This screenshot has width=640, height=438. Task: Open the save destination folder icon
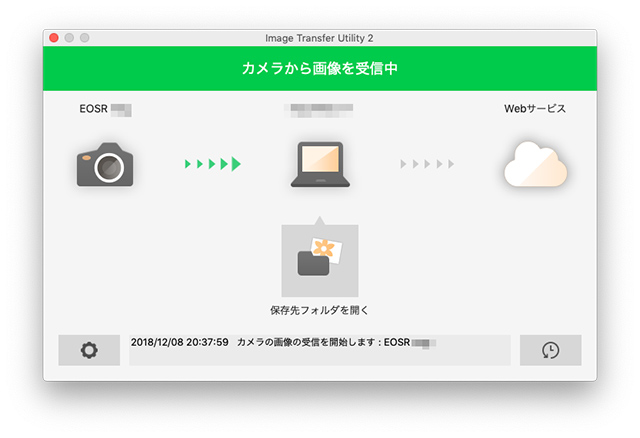[320, 260]
